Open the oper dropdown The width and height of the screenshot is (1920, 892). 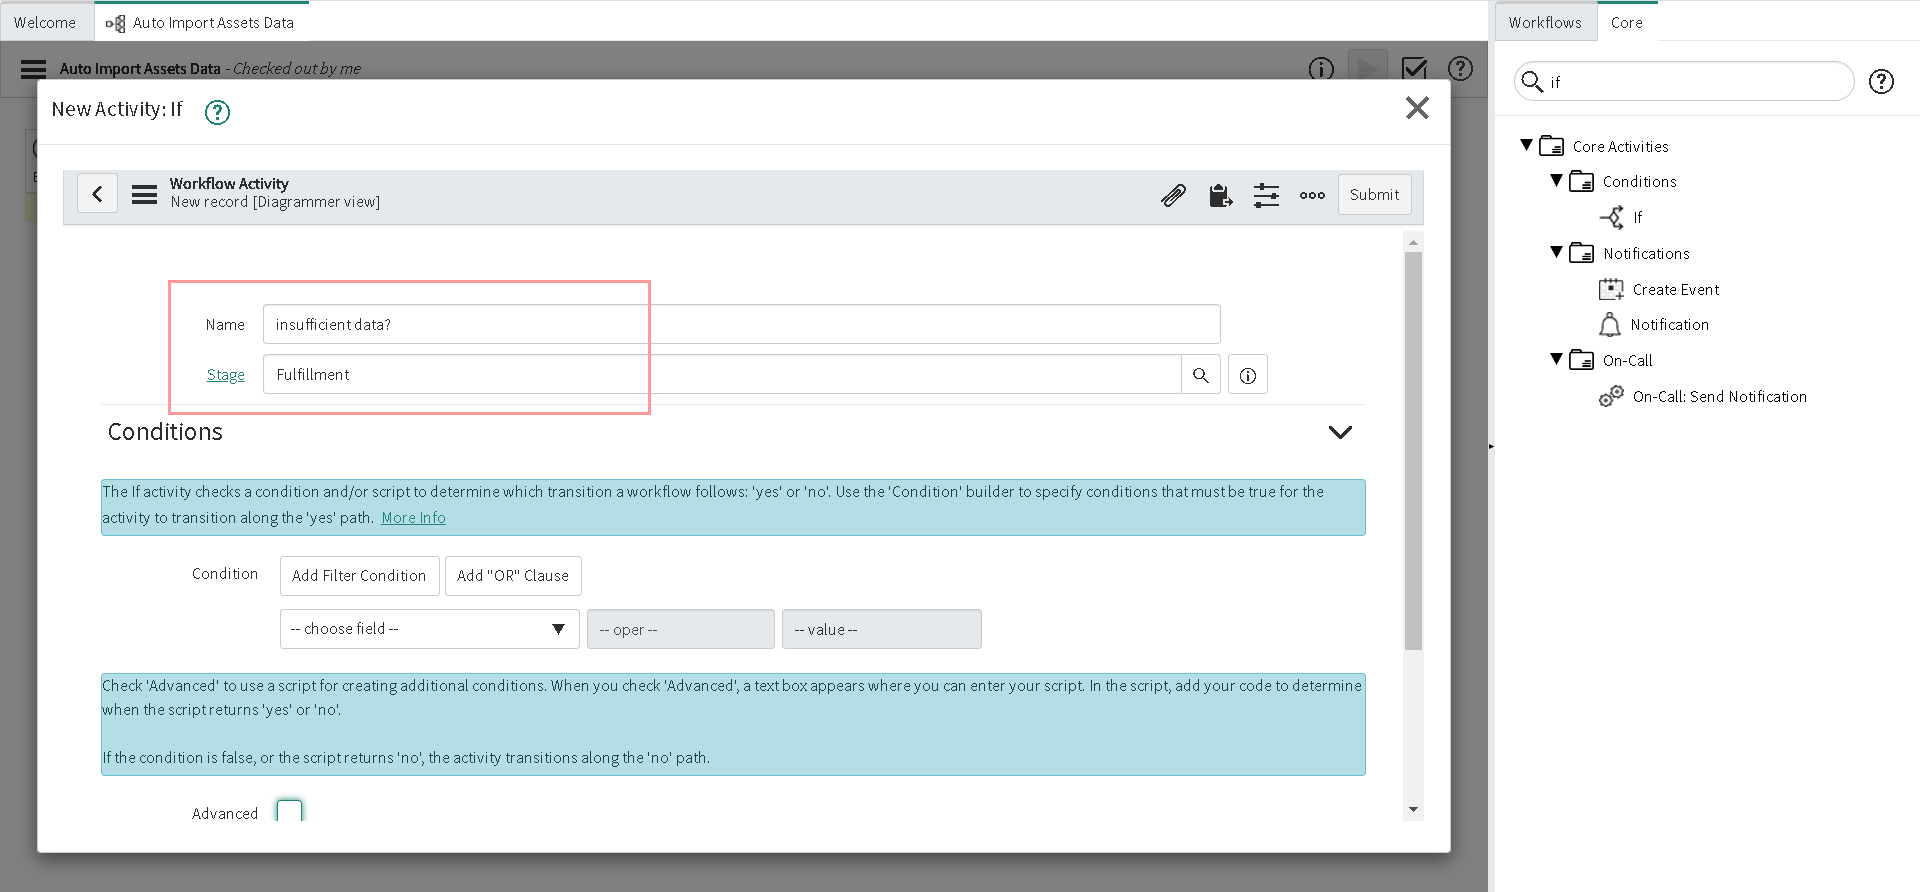680,629
